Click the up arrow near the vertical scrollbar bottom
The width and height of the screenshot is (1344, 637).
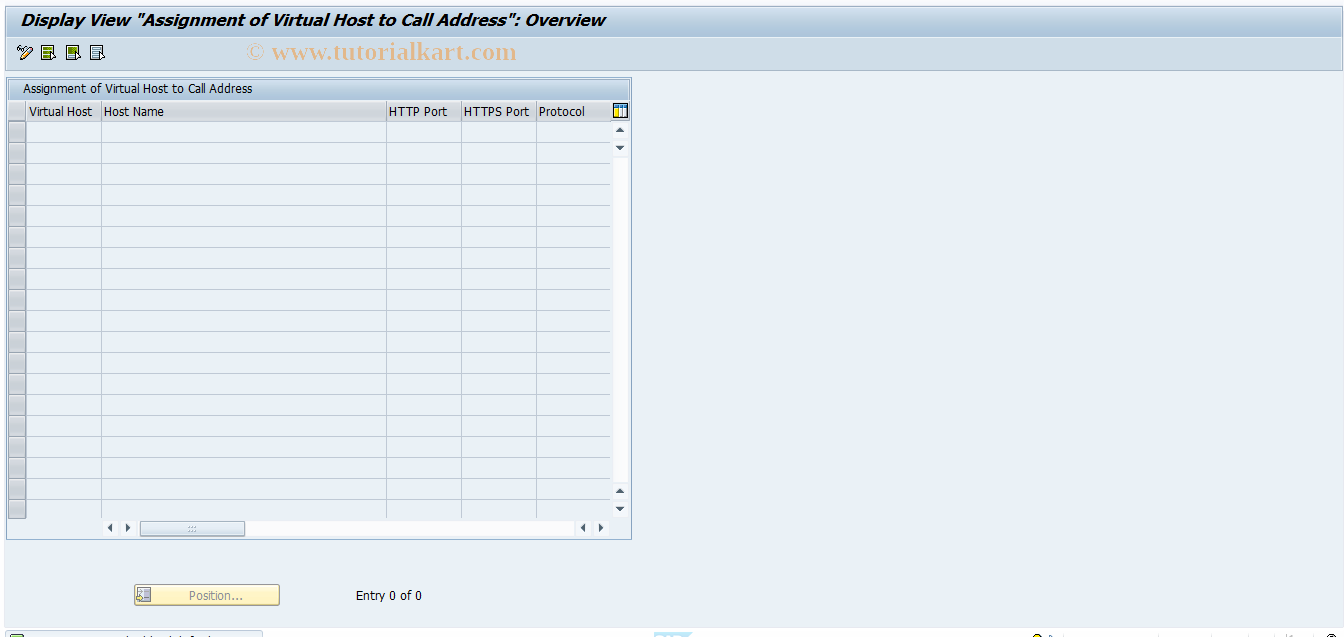click(620, 490)
